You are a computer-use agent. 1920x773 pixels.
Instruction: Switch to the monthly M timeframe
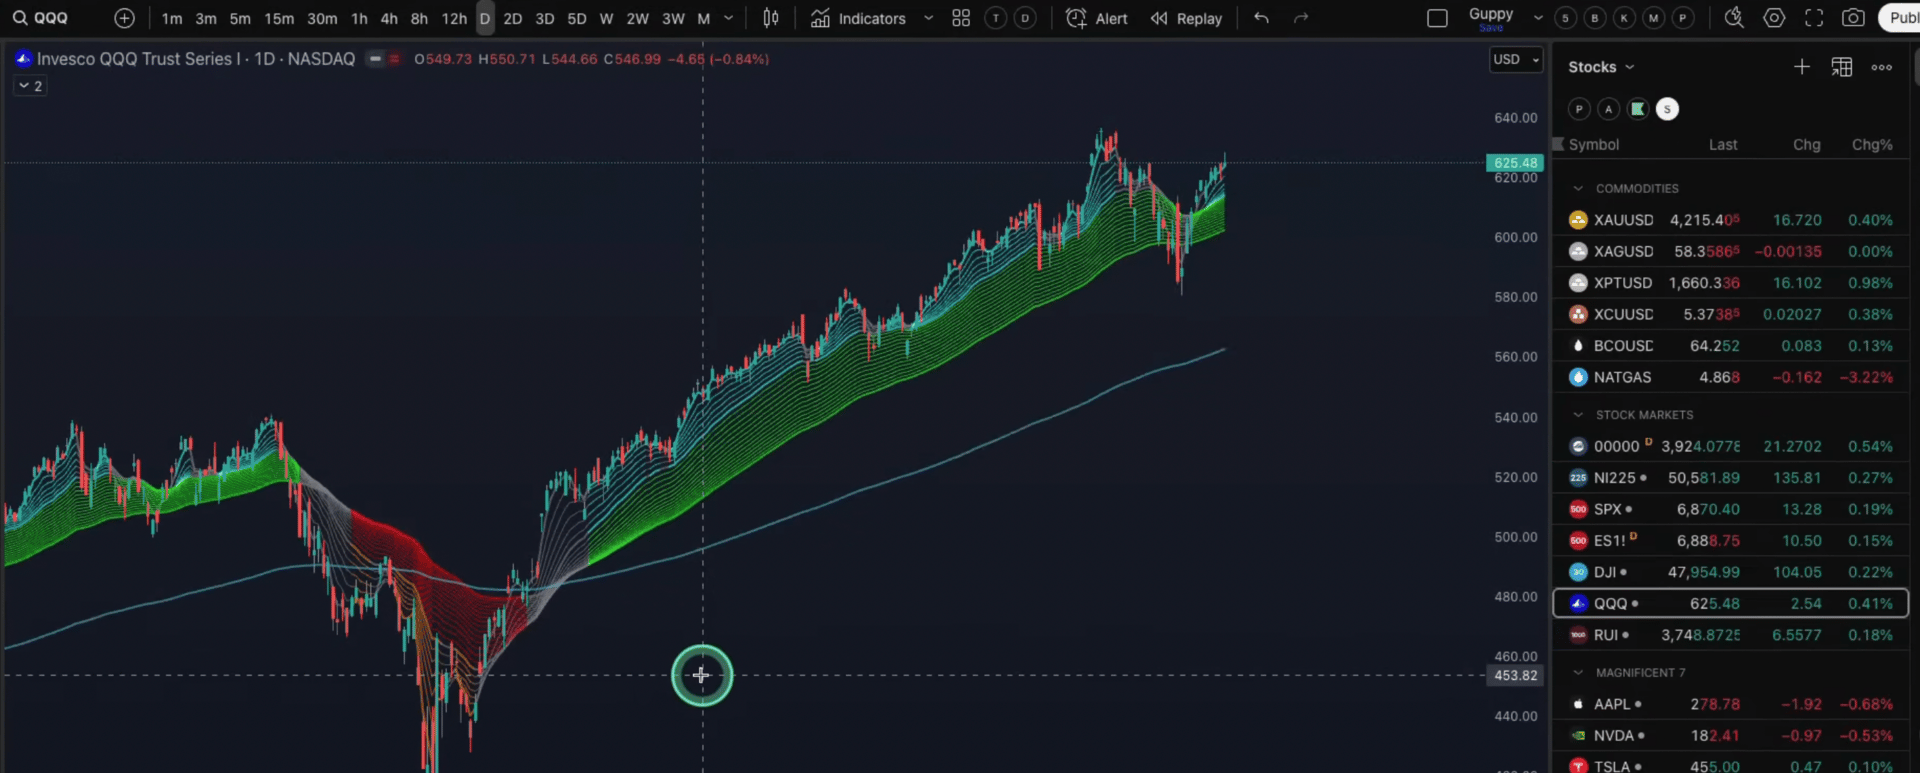(703, 18)
